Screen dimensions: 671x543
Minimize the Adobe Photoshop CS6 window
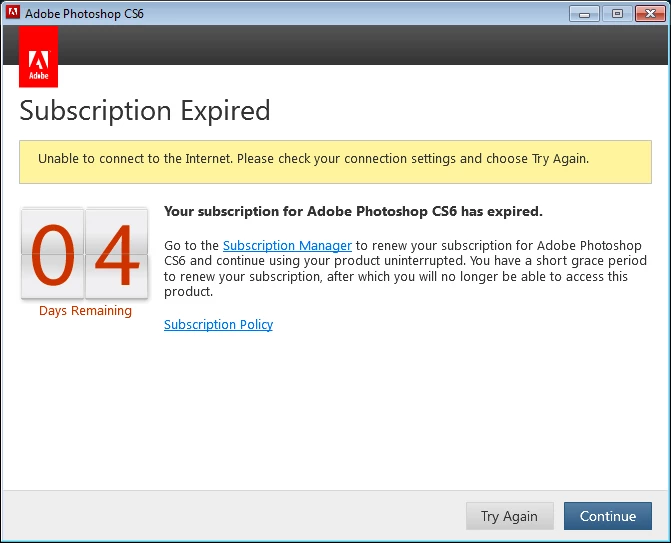click(x=585, y=14)
